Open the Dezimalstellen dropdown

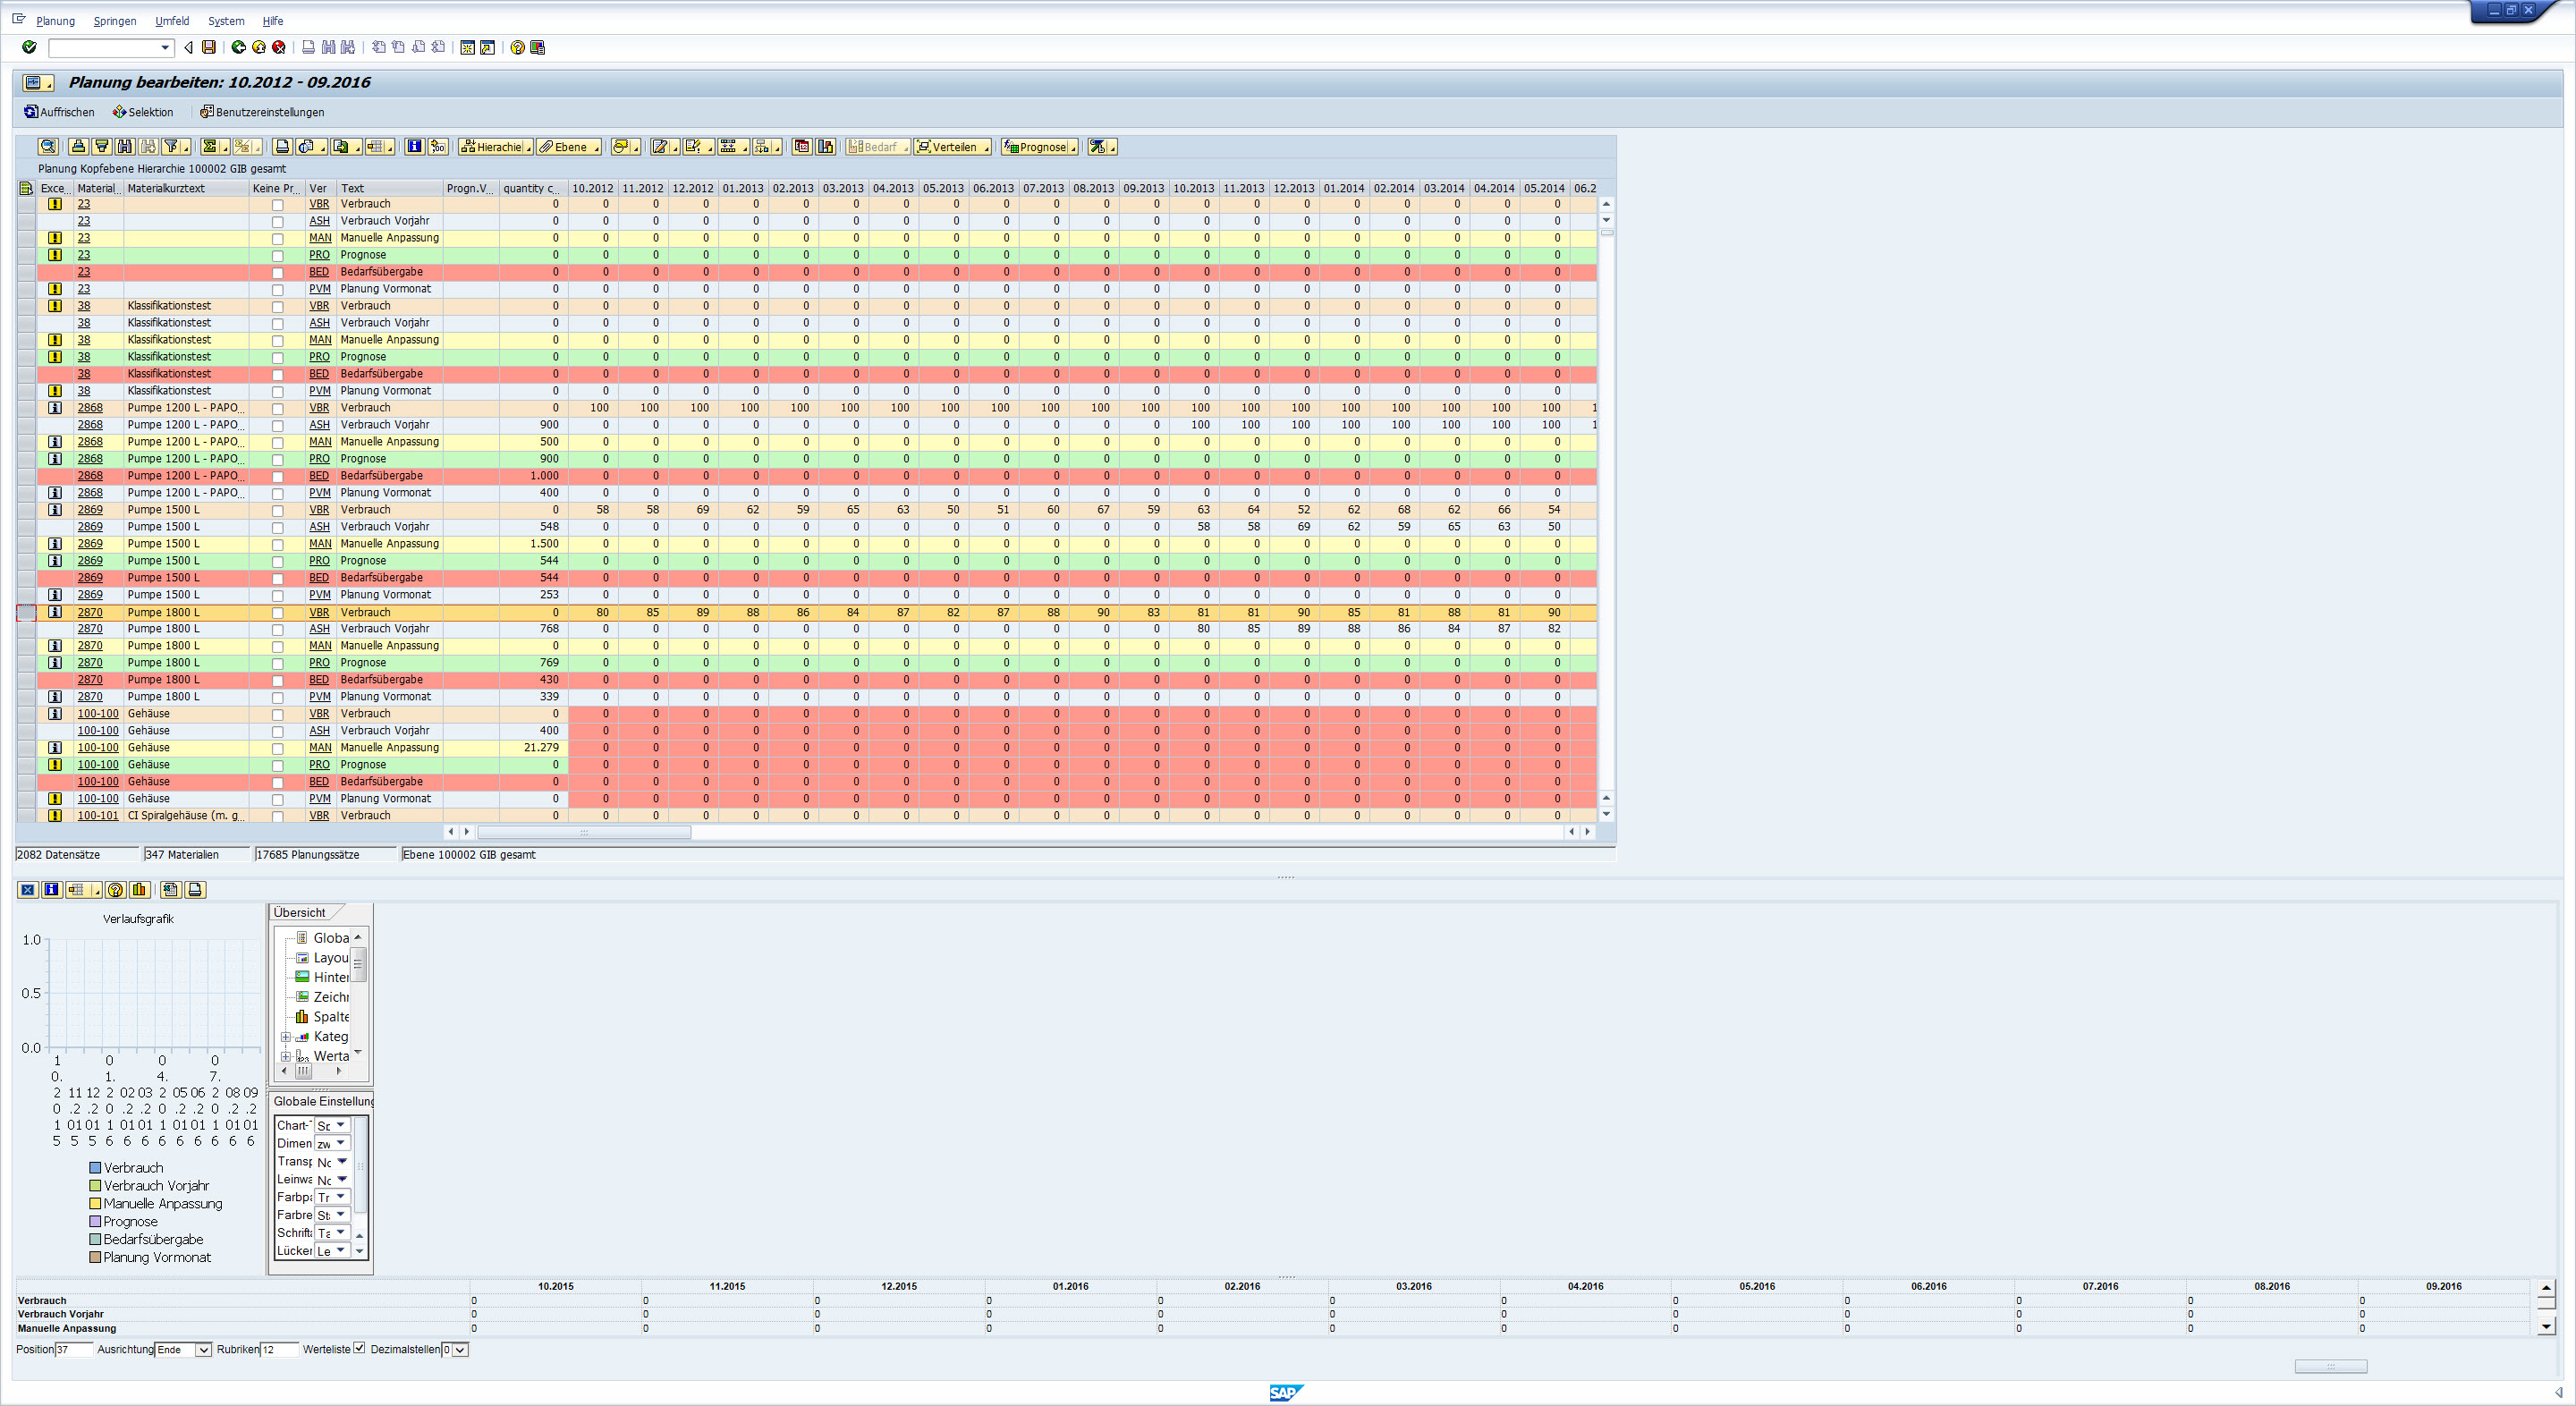click(460, 1350)
